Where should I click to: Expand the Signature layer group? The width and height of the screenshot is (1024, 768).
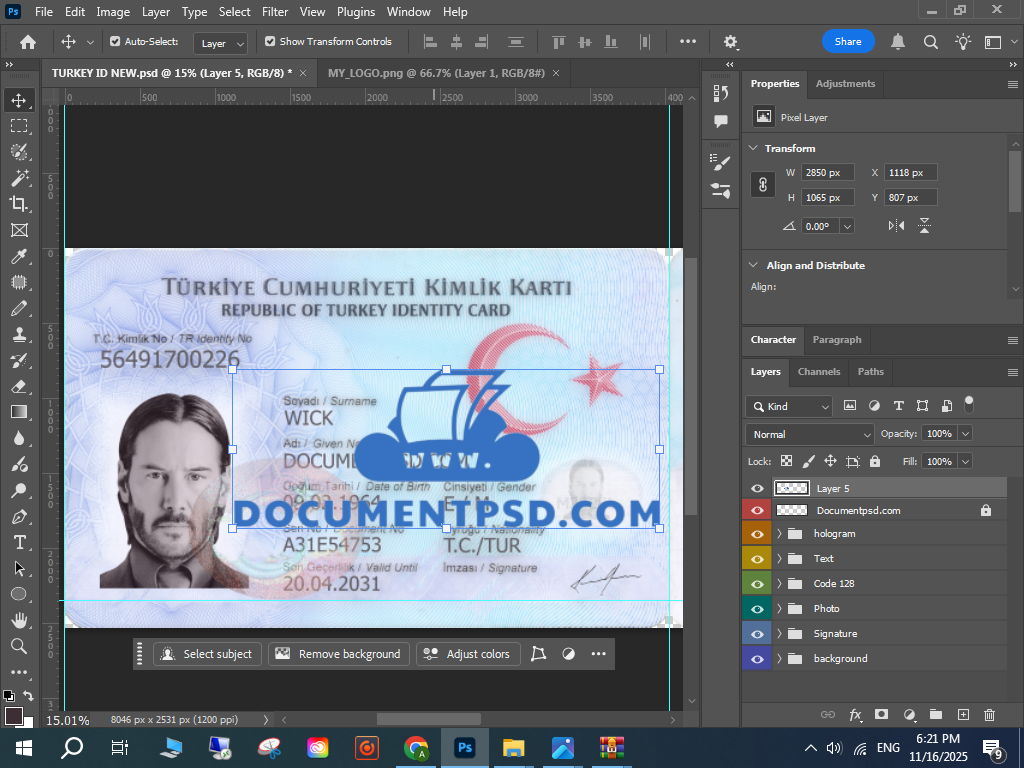pyautogui.click(x=779, y=634)
